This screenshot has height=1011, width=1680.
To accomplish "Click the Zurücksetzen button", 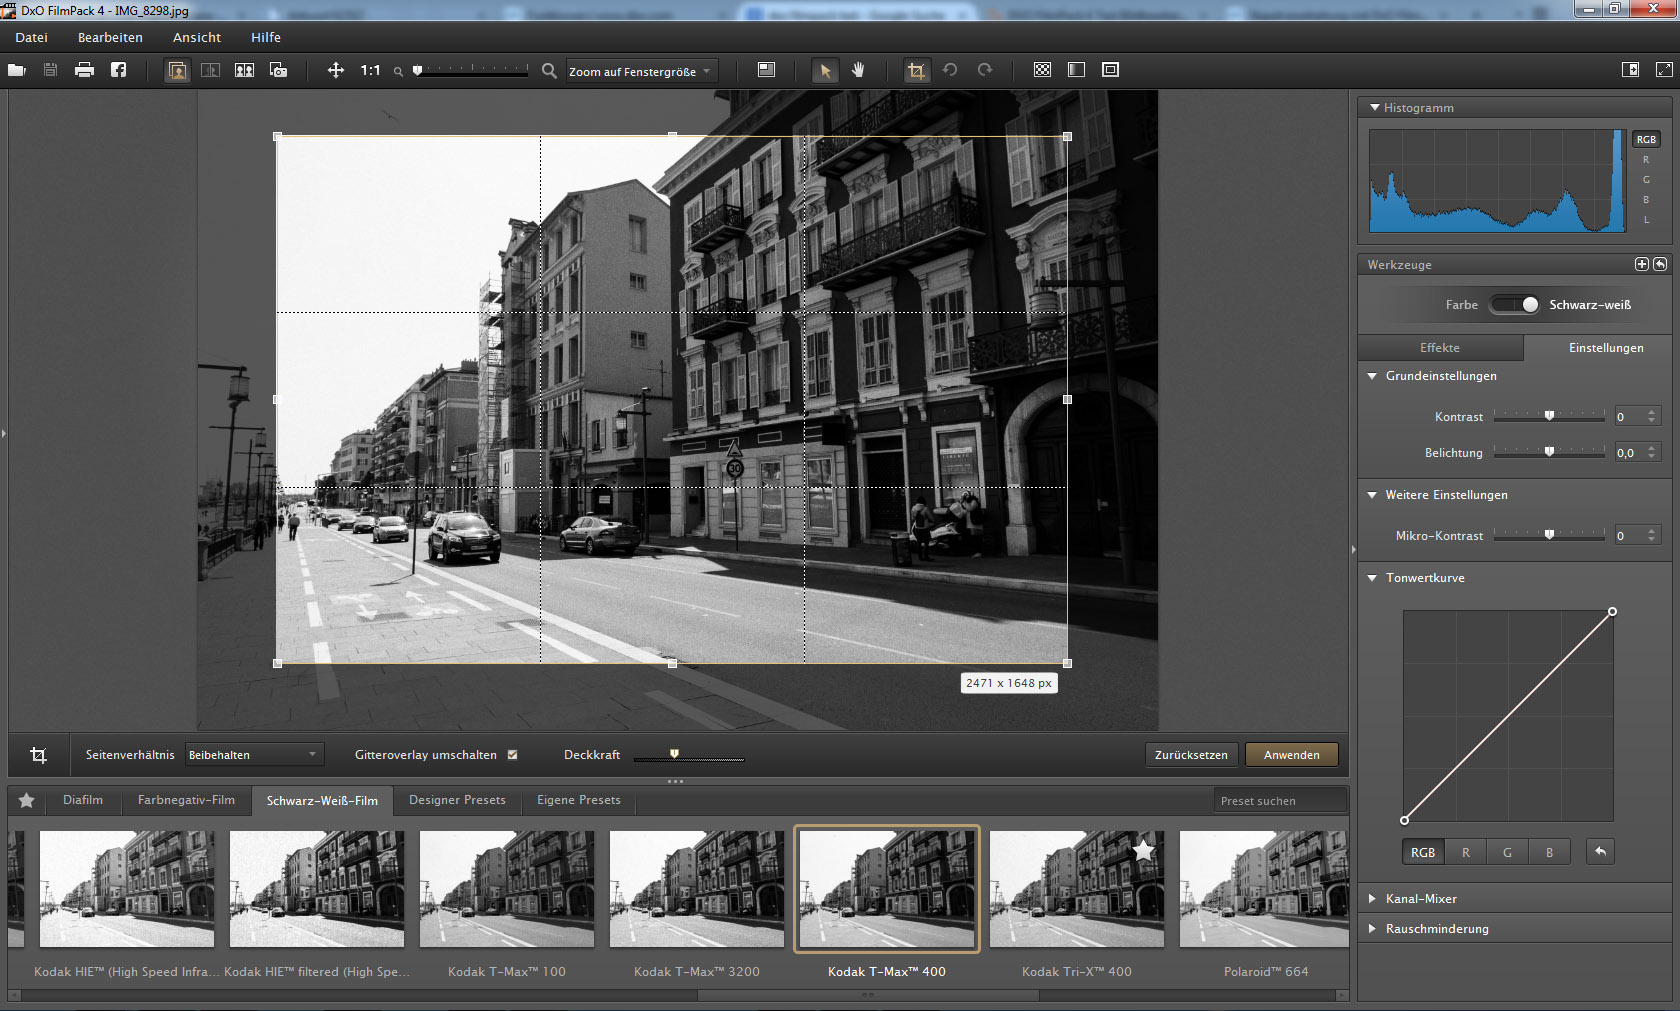I will 1191,755.
